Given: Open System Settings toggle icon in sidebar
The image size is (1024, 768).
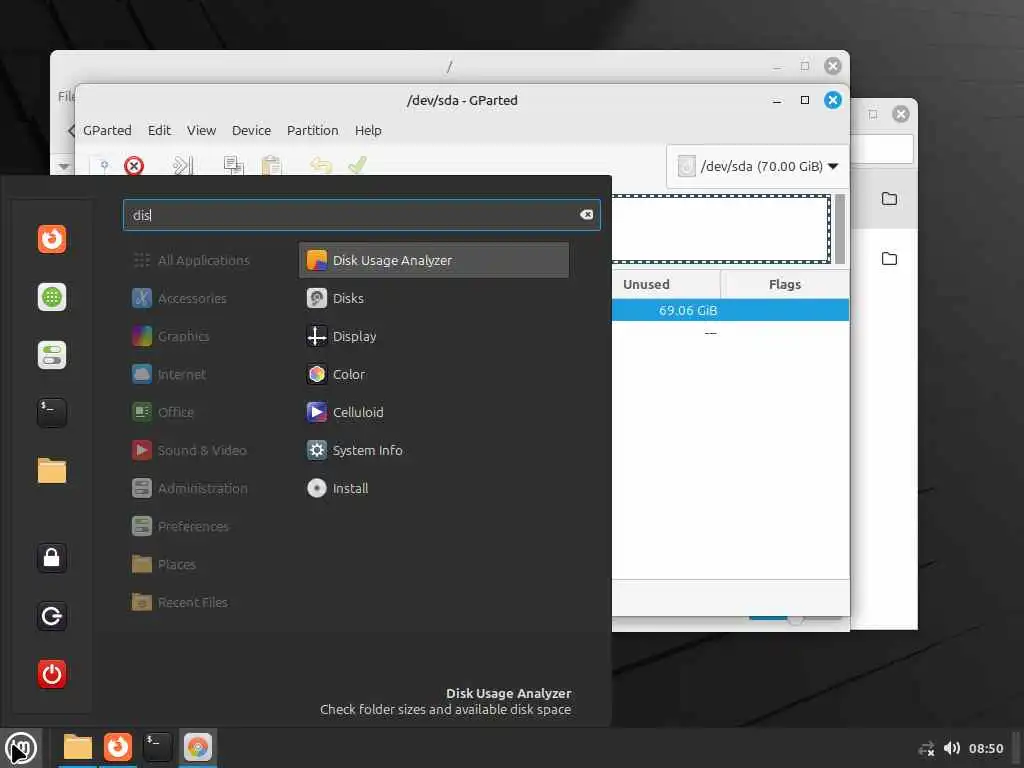Looking at the screenshot, I should click(52, 355).
